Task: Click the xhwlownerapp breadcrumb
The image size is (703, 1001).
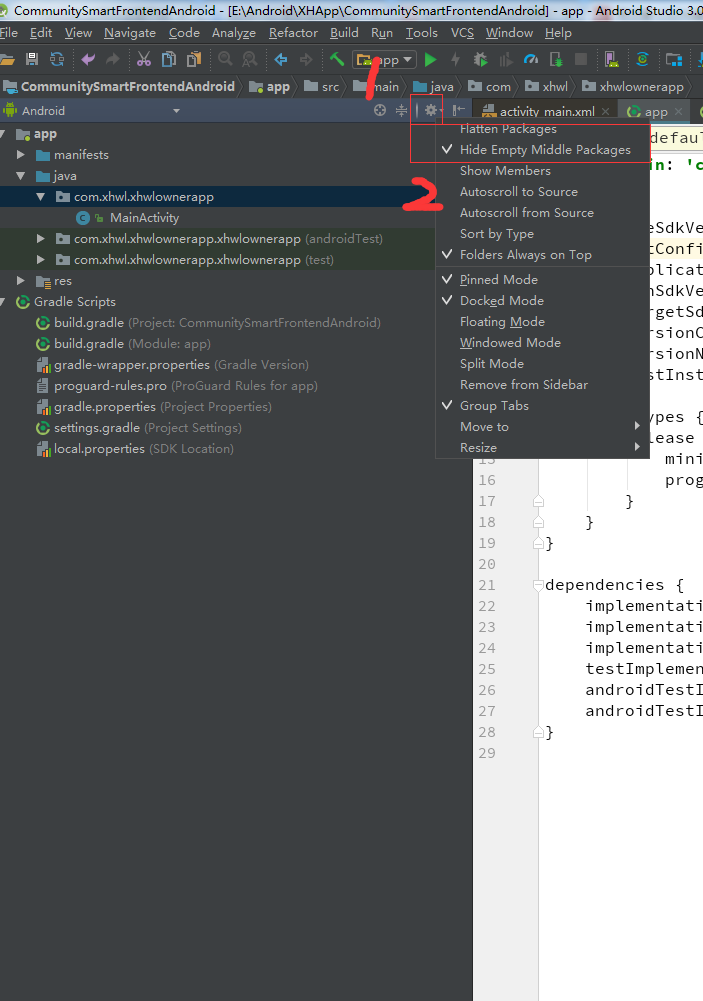Action: (x=633, y=86)
